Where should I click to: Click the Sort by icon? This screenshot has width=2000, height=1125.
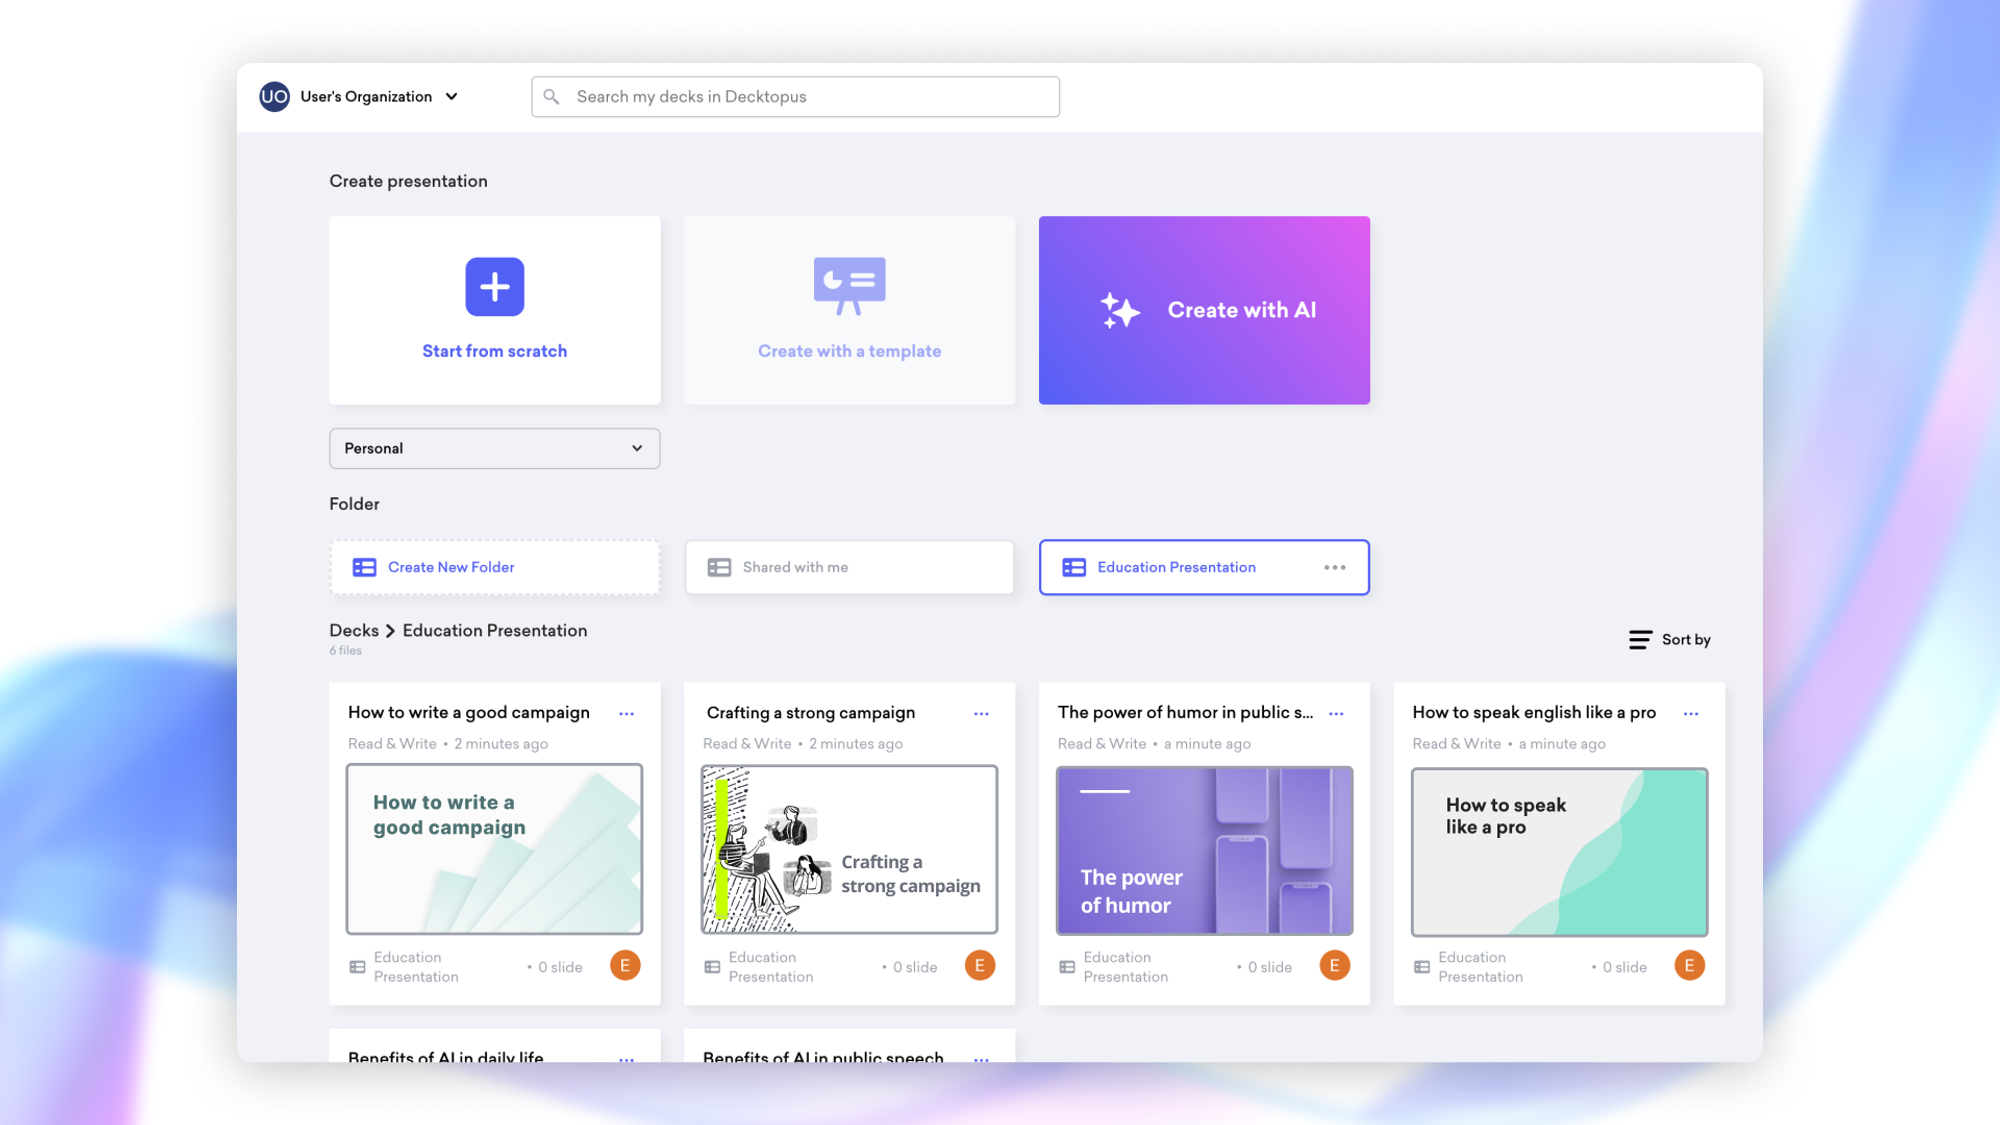click(1640, 637)
